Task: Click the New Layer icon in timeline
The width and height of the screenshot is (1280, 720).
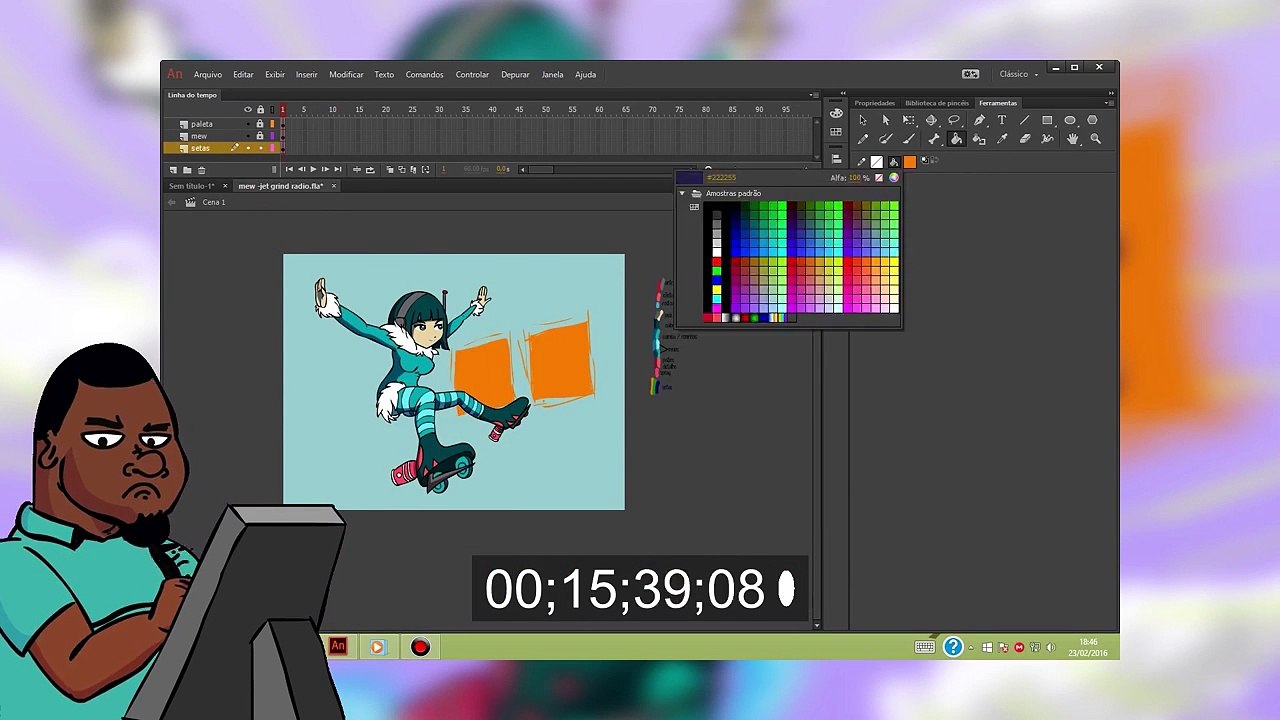Action: [173, 170]
